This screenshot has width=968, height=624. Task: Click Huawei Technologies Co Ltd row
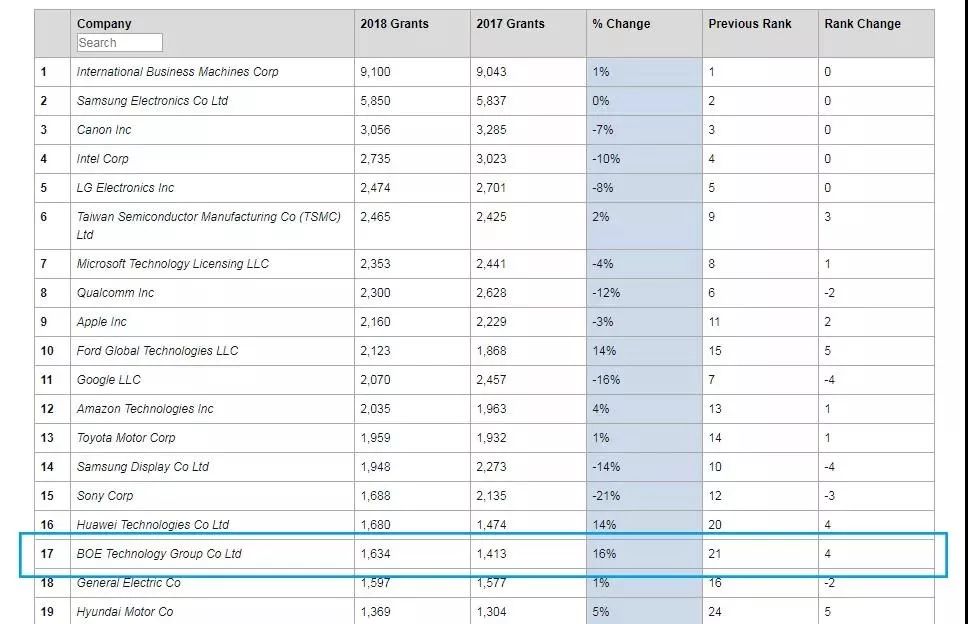[153, 525]
